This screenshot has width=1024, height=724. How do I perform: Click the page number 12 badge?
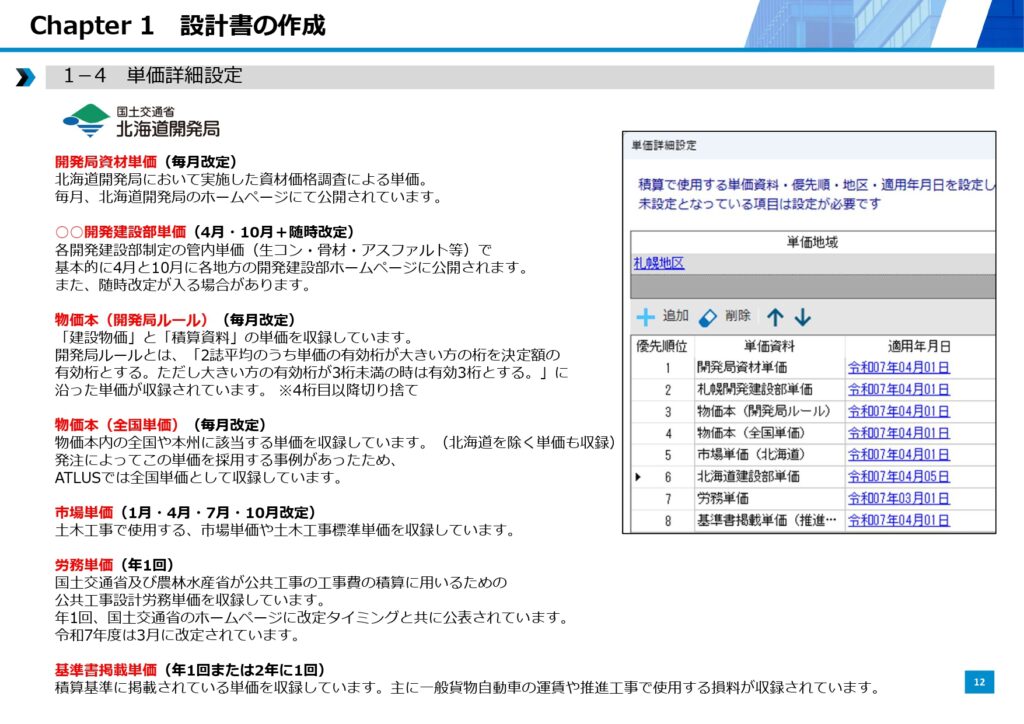(979, 682)
